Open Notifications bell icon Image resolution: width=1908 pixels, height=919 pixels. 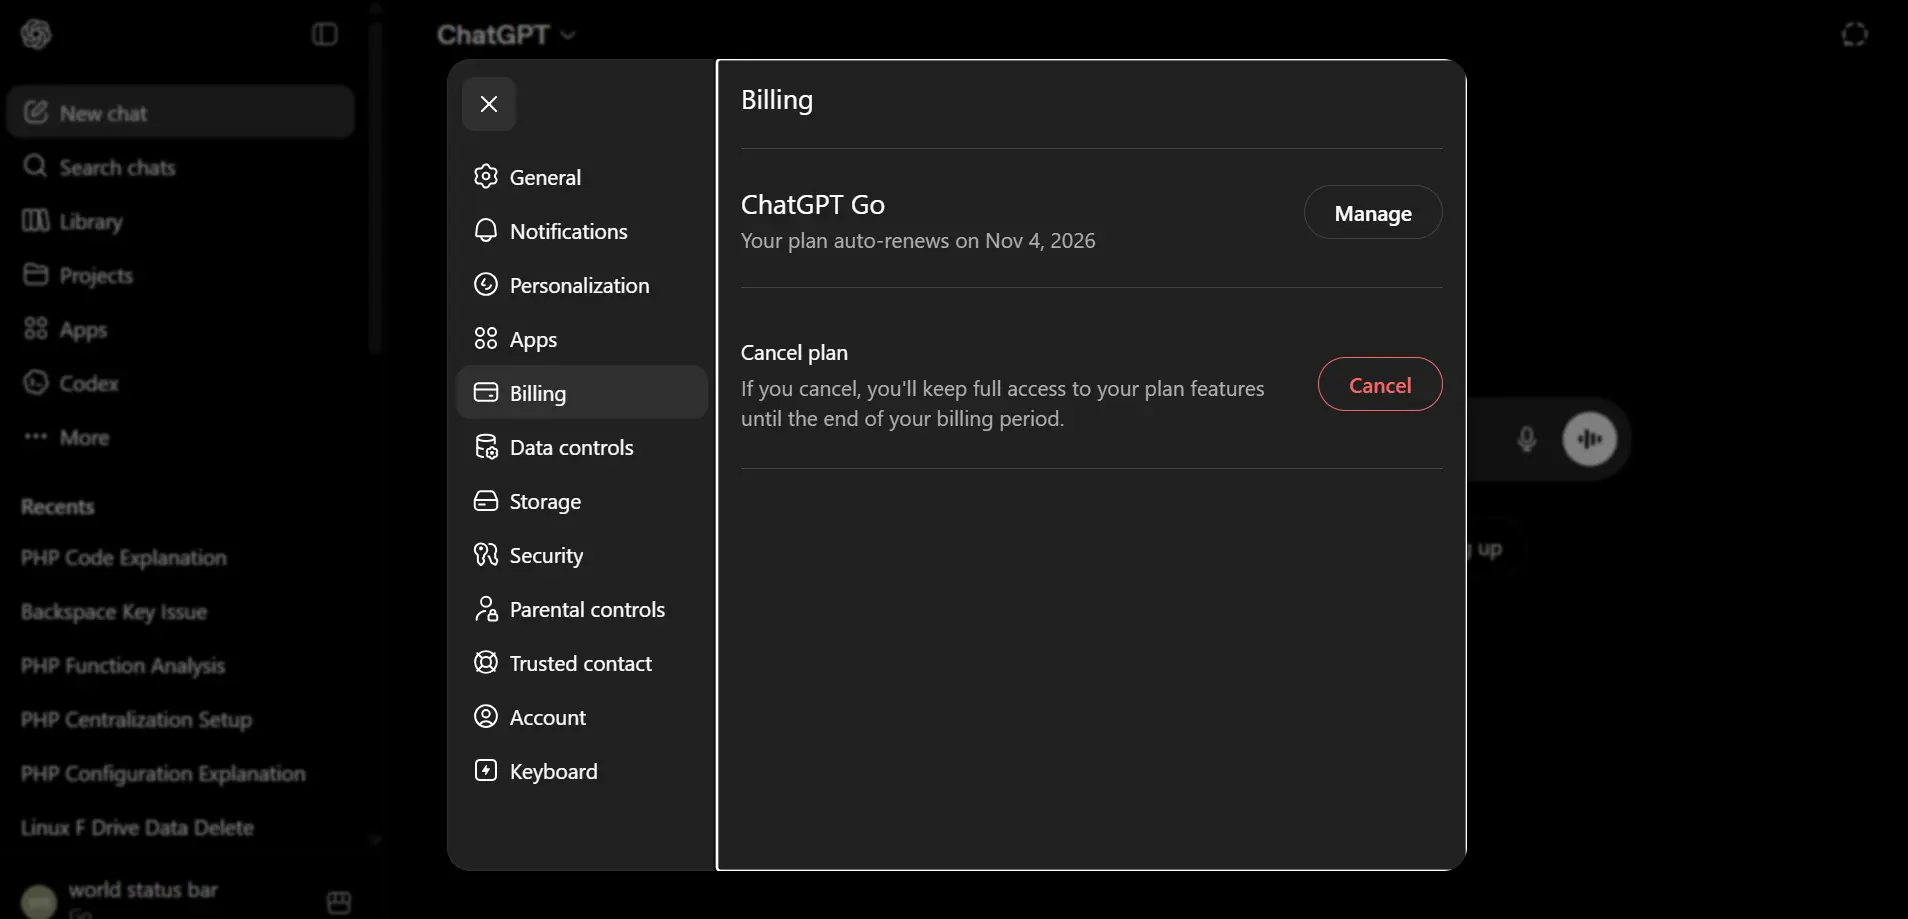[x=486, y=231]
